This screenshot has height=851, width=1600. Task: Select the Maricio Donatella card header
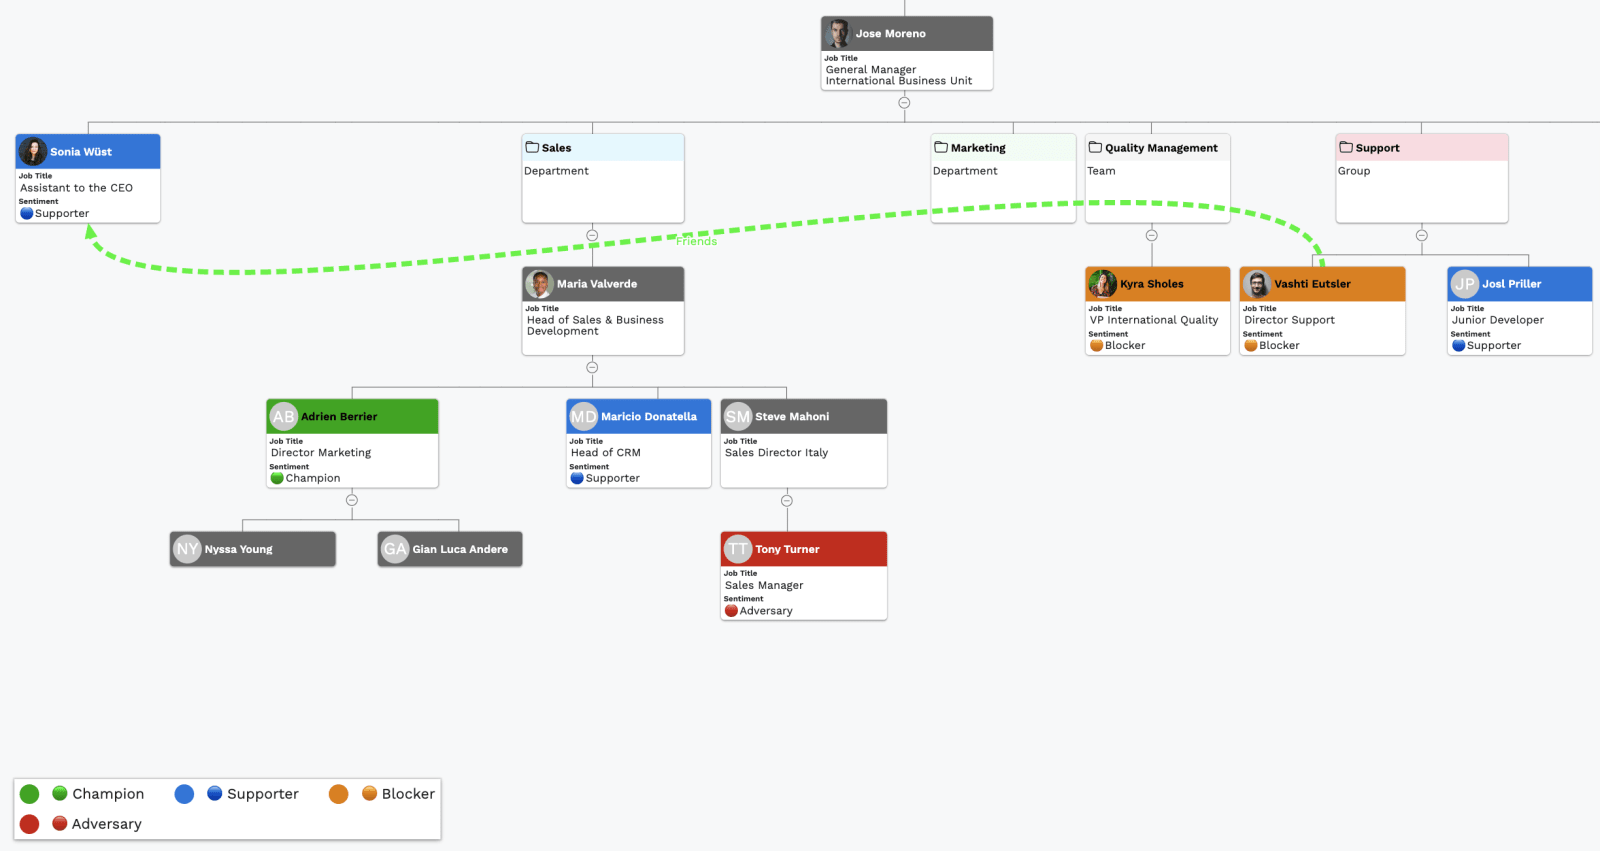[x=638, y=416]
